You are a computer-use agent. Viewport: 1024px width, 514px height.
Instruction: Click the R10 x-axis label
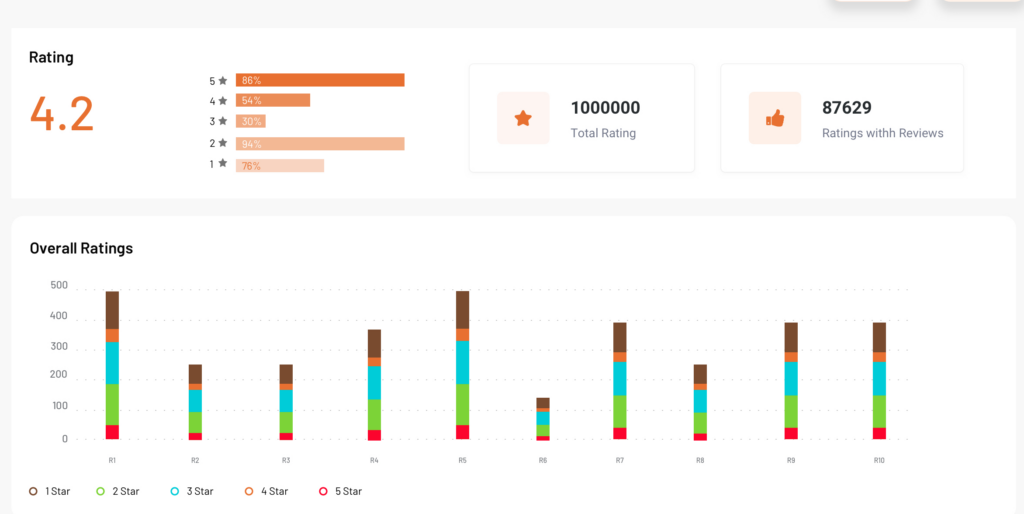879,460
